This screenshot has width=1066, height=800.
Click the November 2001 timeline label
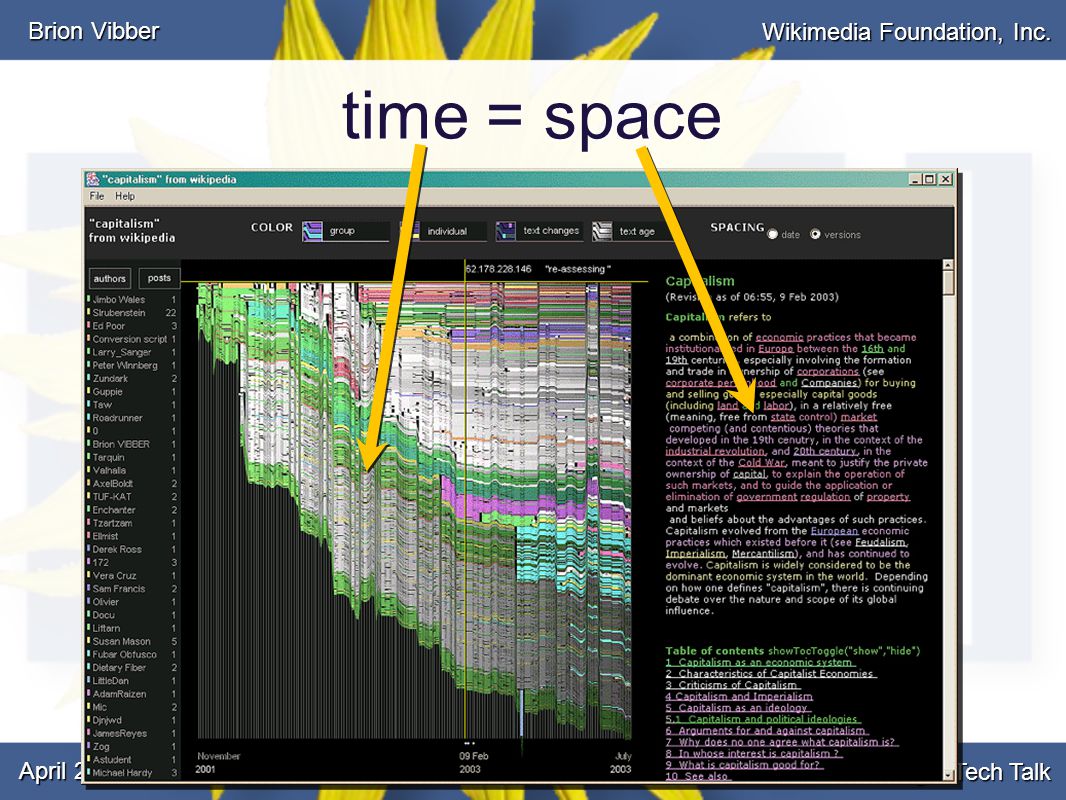[x=218, y=763]
